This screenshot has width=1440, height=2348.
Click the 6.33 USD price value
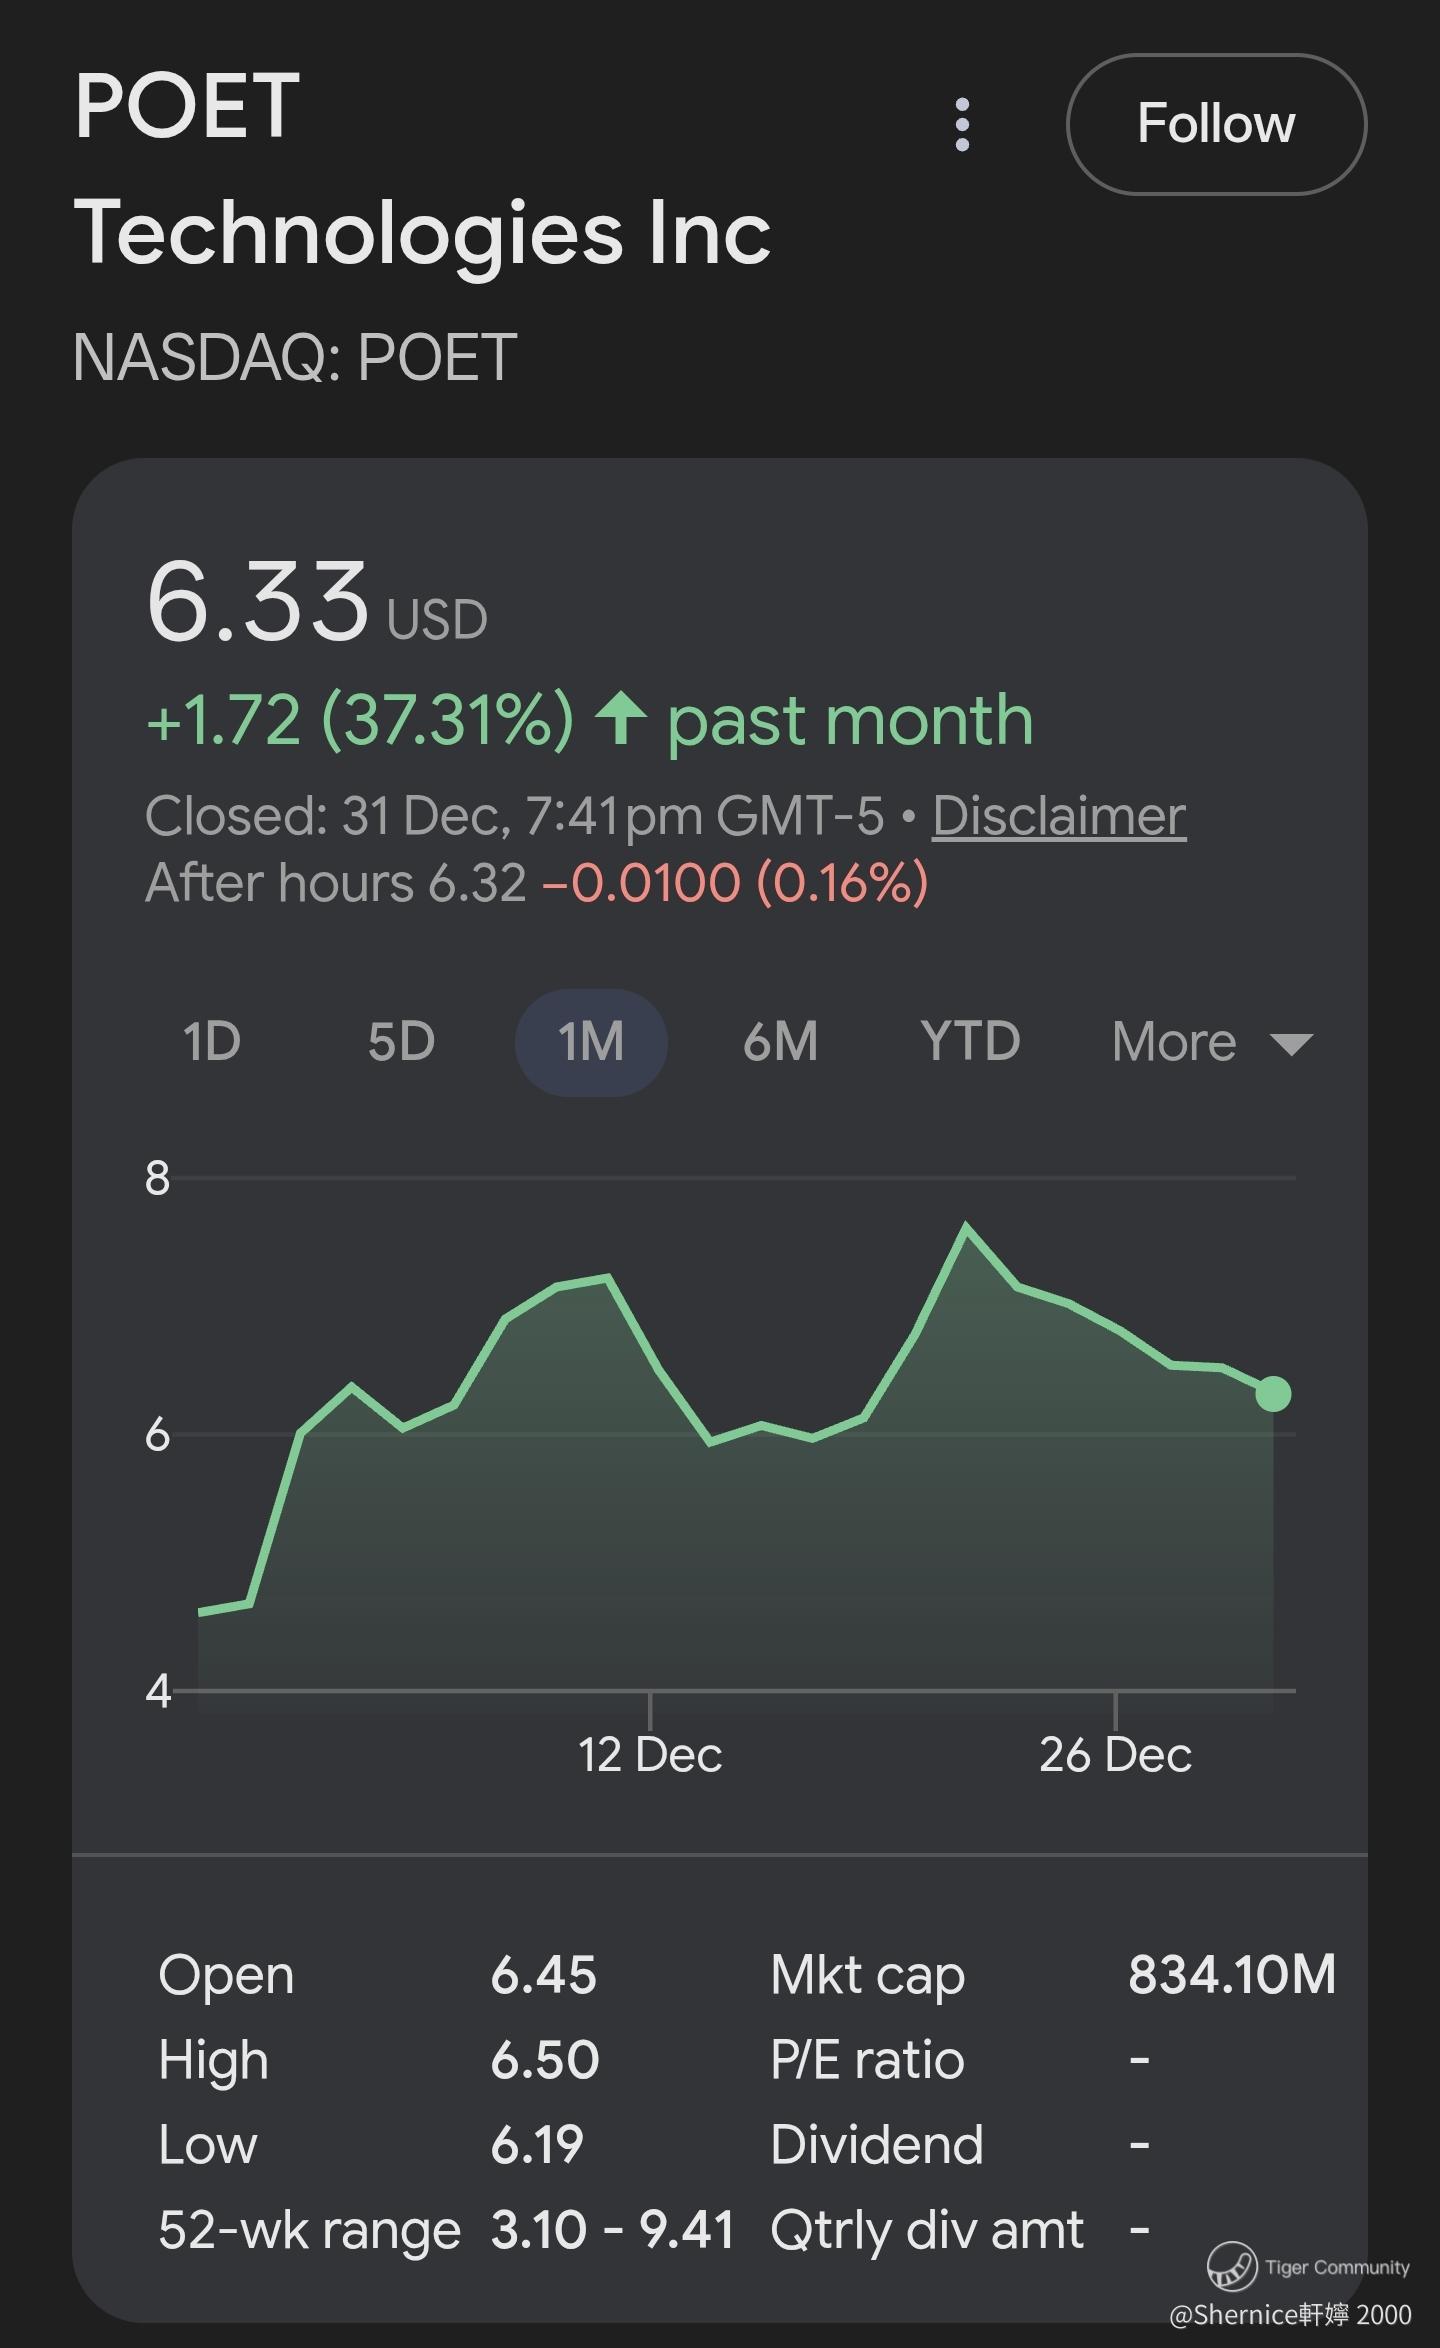click(x=258, y=602)
